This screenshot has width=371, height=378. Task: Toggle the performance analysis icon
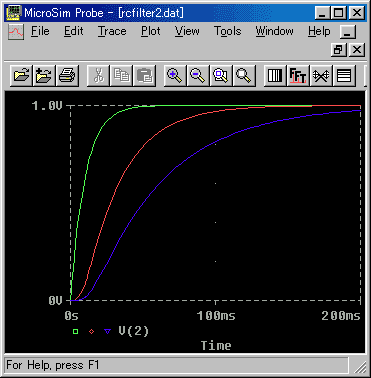(321, 76)
